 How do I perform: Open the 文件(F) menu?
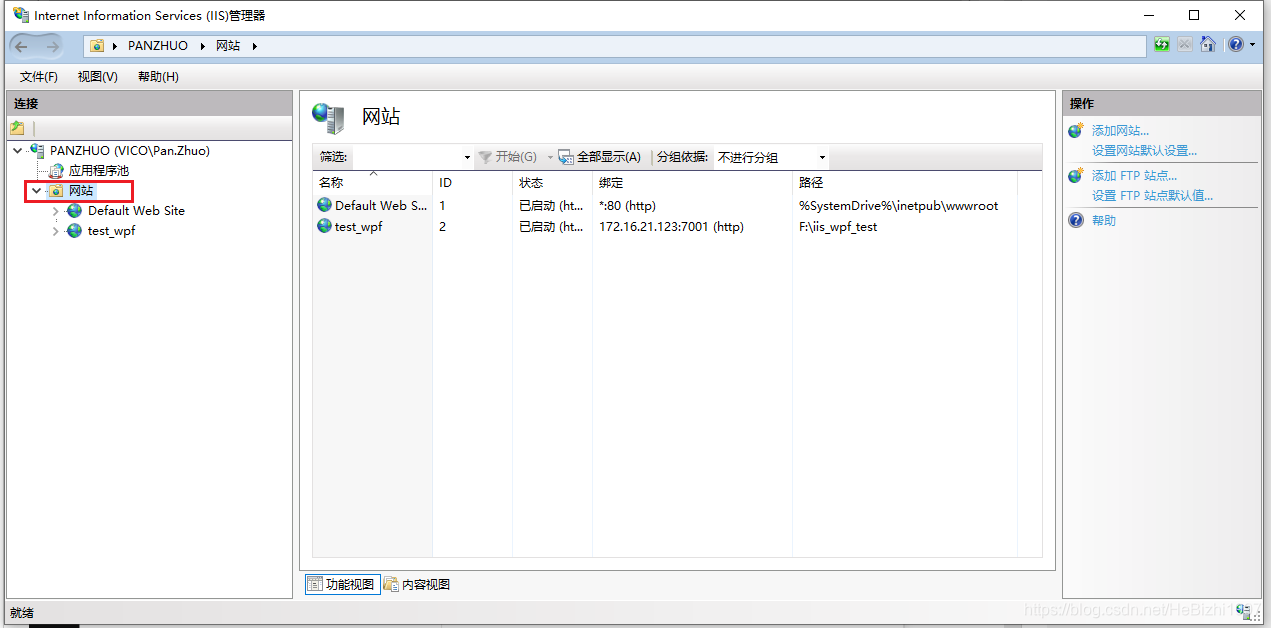(x=39, y=77)
